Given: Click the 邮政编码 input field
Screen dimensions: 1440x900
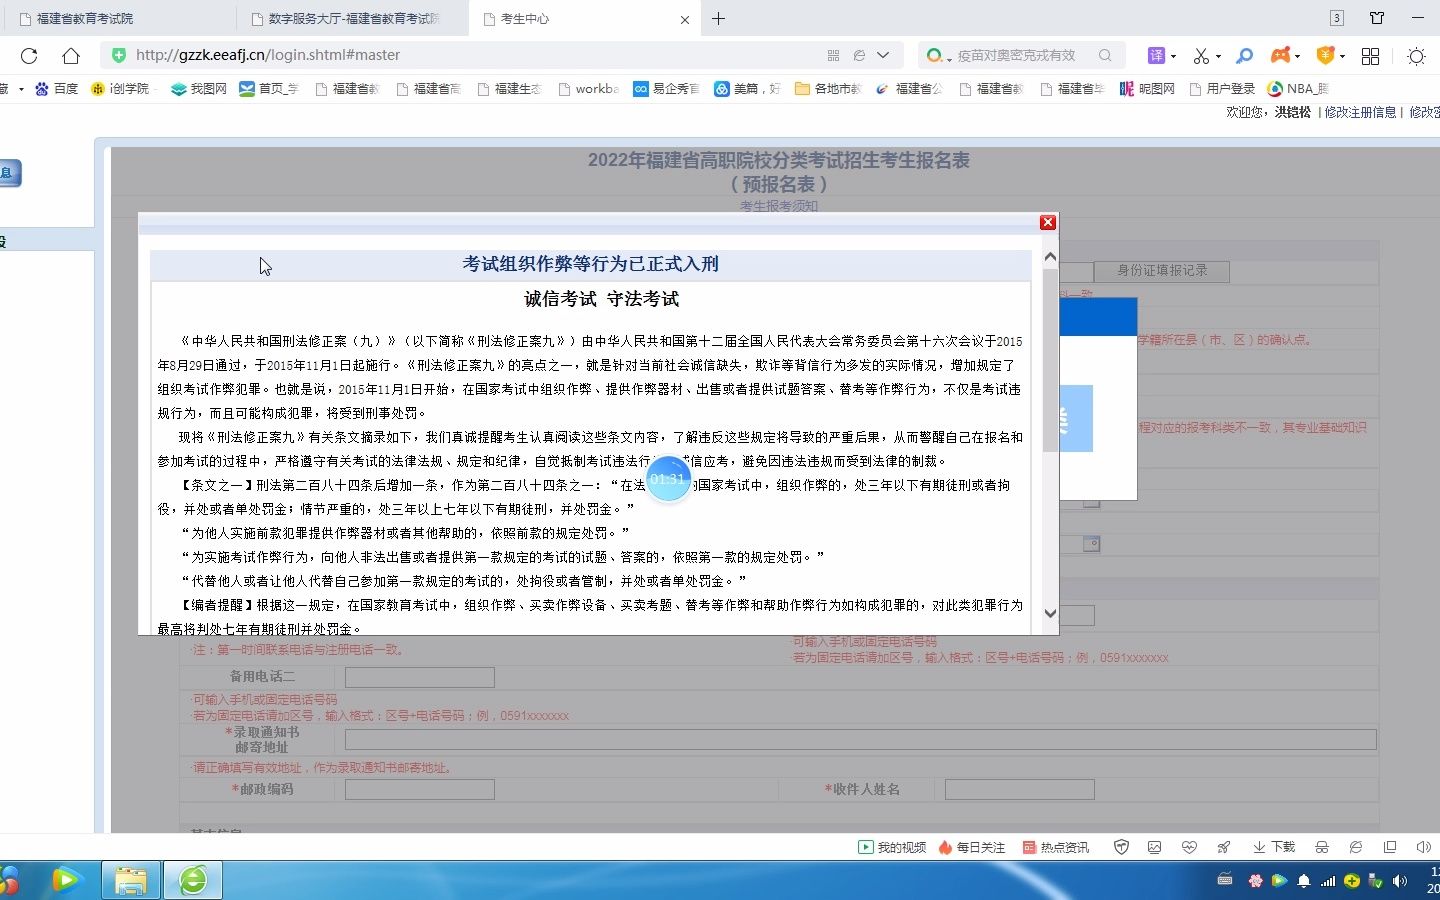Looking at the screenshot, I should tap(420, 790).
